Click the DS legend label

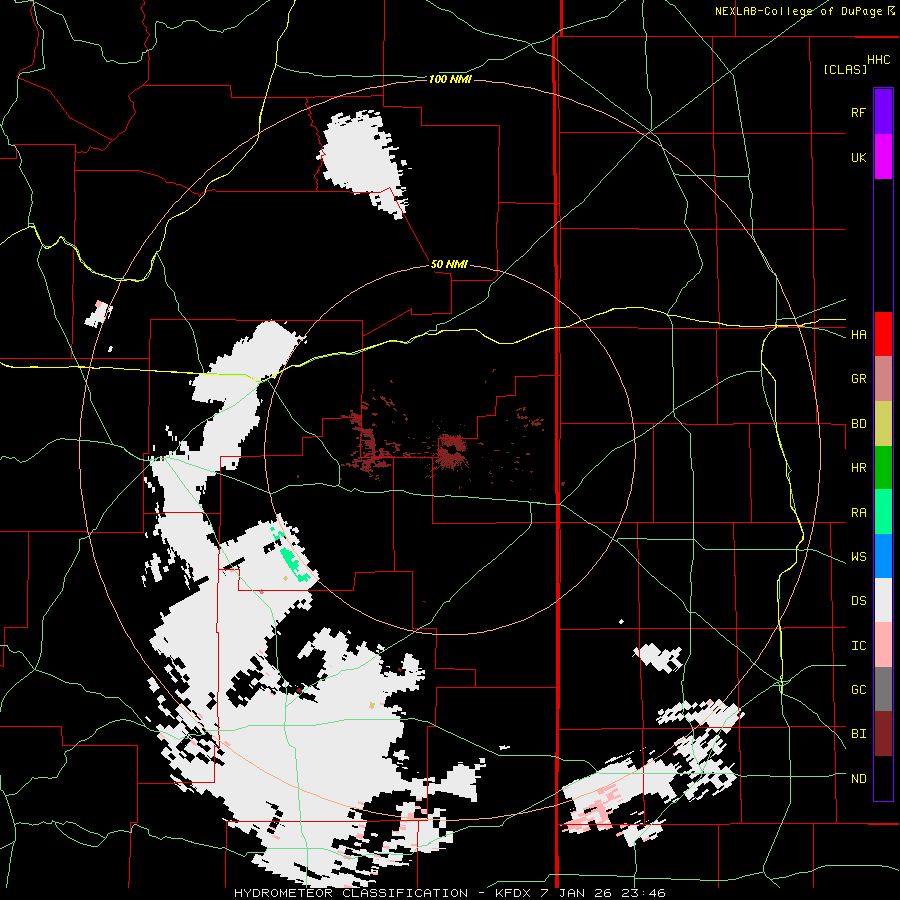[x=858, y=601]
